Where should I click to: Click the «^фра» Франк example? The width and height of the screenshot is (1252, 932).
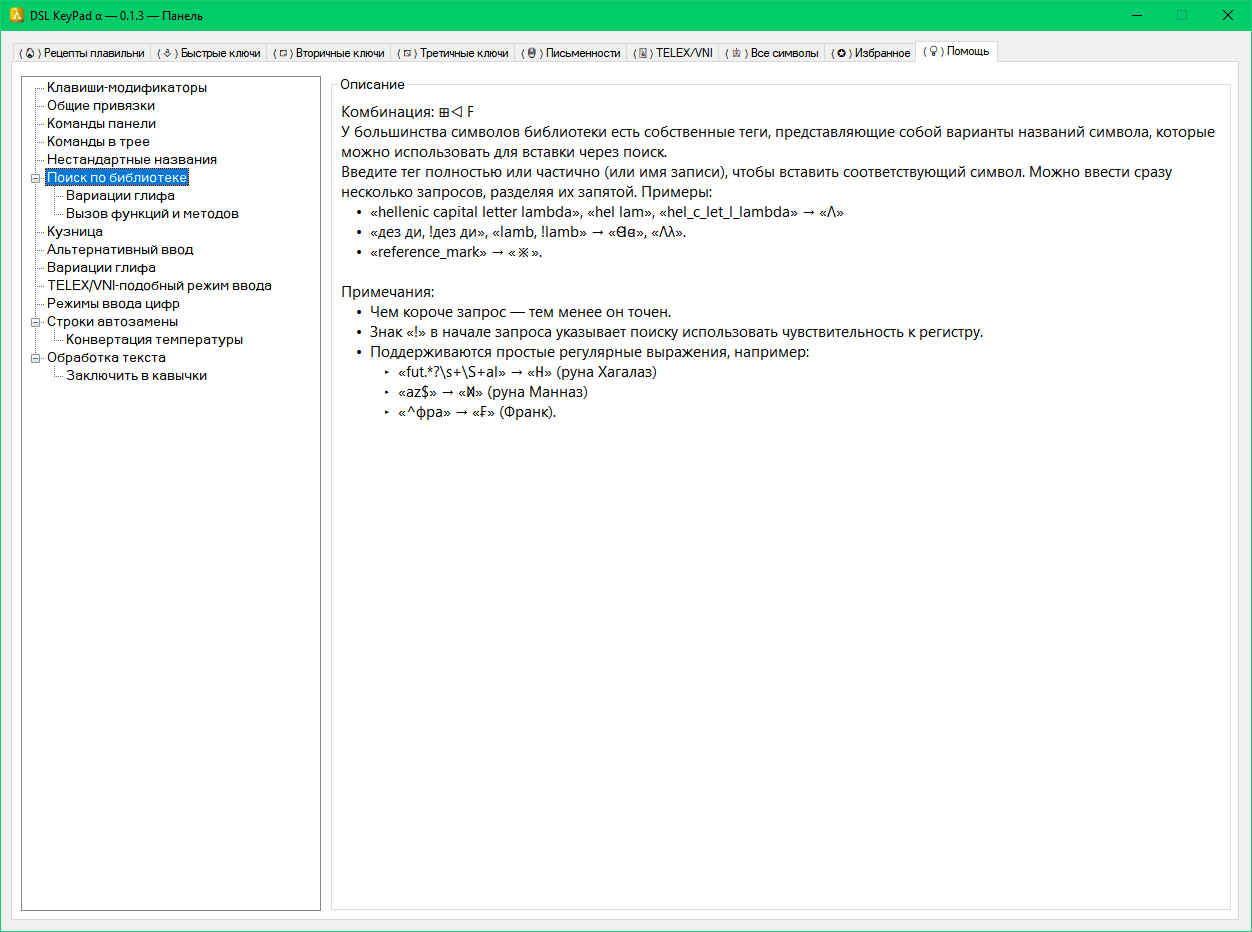coord(476,412)
